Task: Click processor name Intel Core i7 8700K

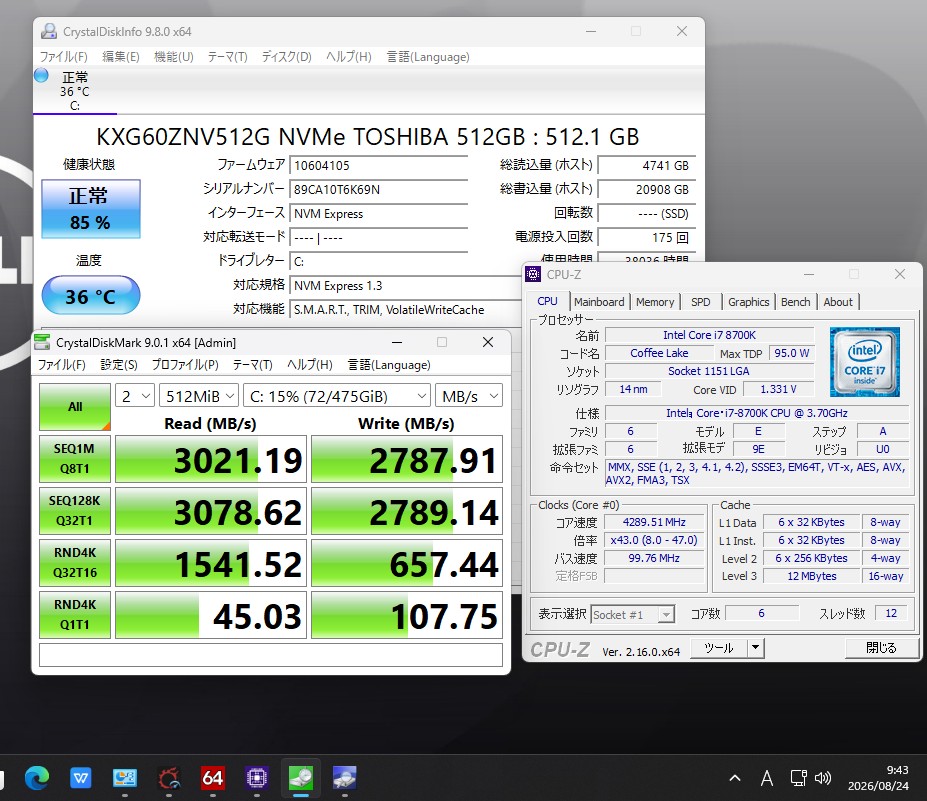Action: point(709,335)
